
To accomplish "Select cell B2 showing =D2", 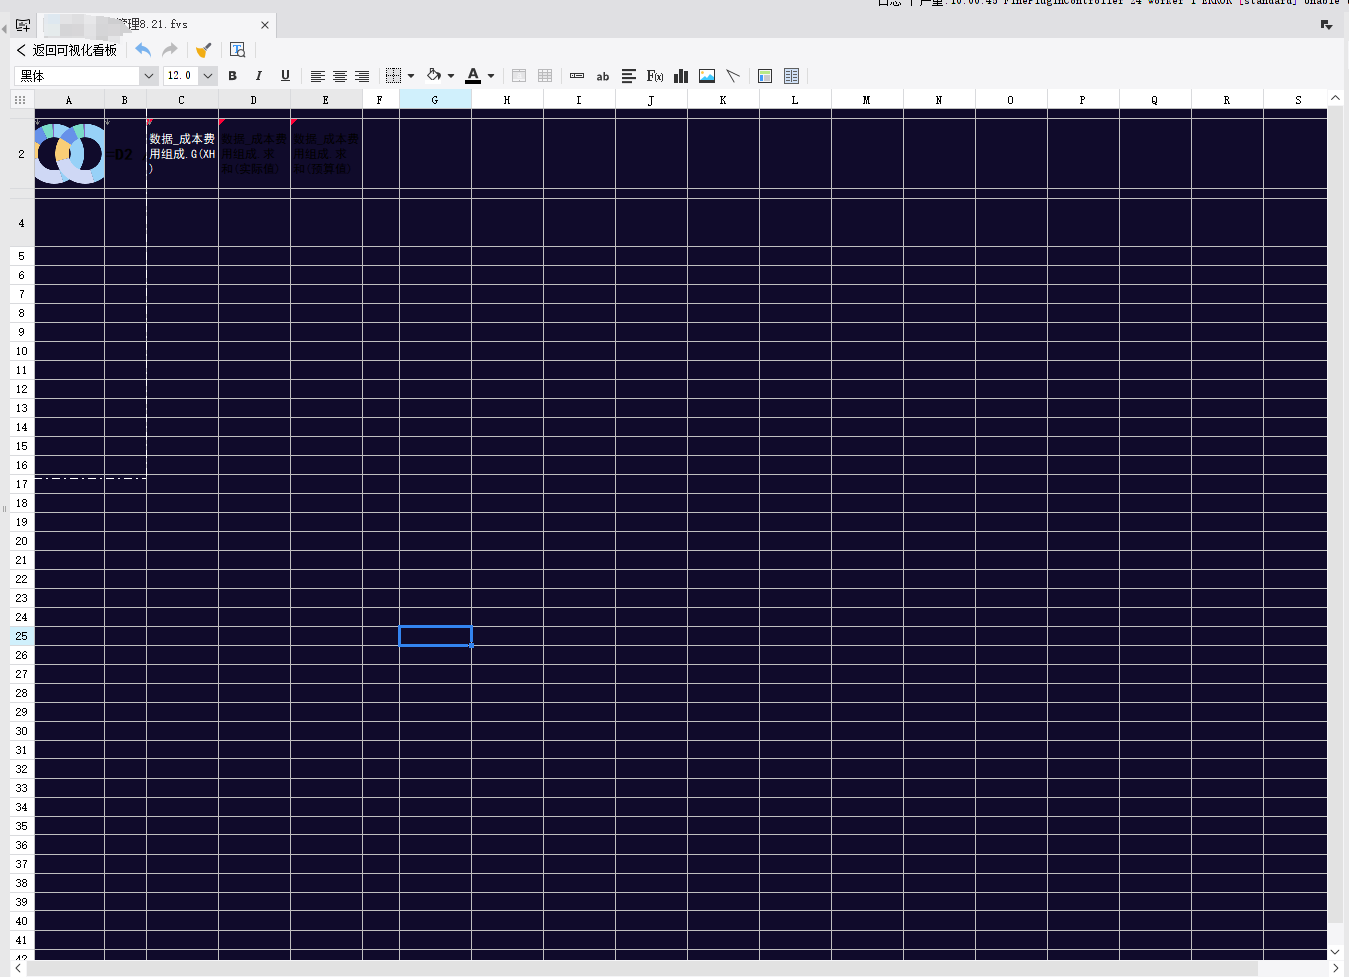I will 125,154.
